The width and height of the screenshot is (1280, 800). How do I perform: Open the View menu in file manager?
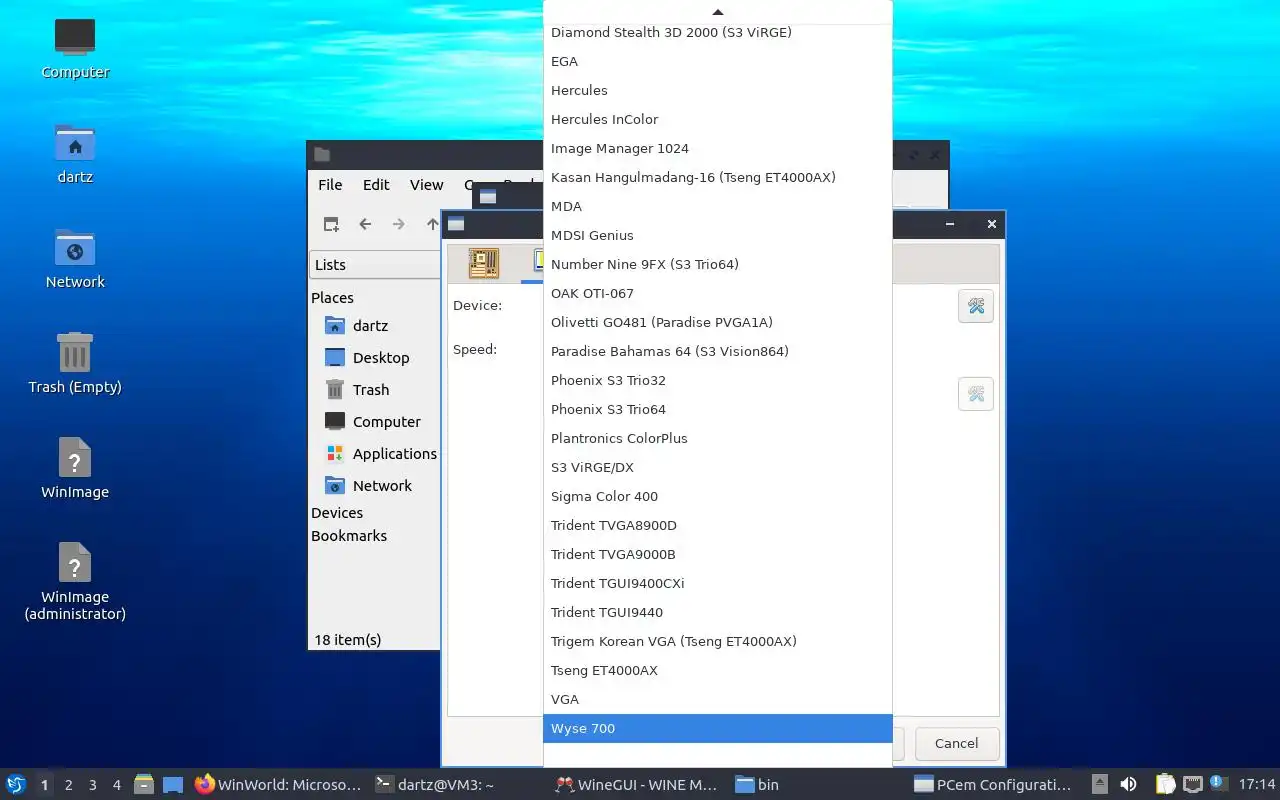coord(426,185)
